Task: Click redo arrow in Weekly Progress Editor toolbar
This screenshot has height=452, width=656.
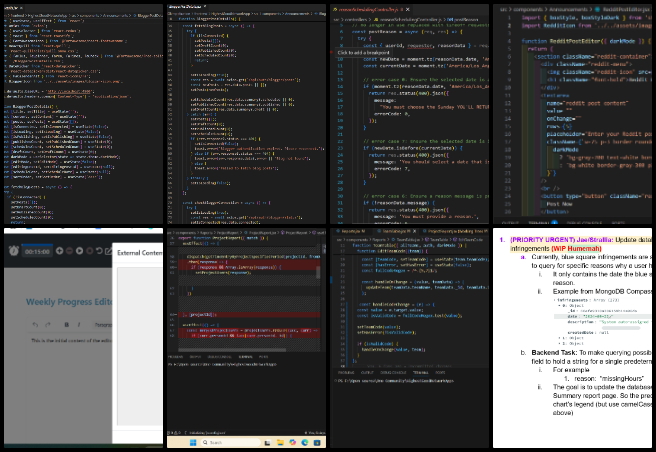Action: coord(47,325)
